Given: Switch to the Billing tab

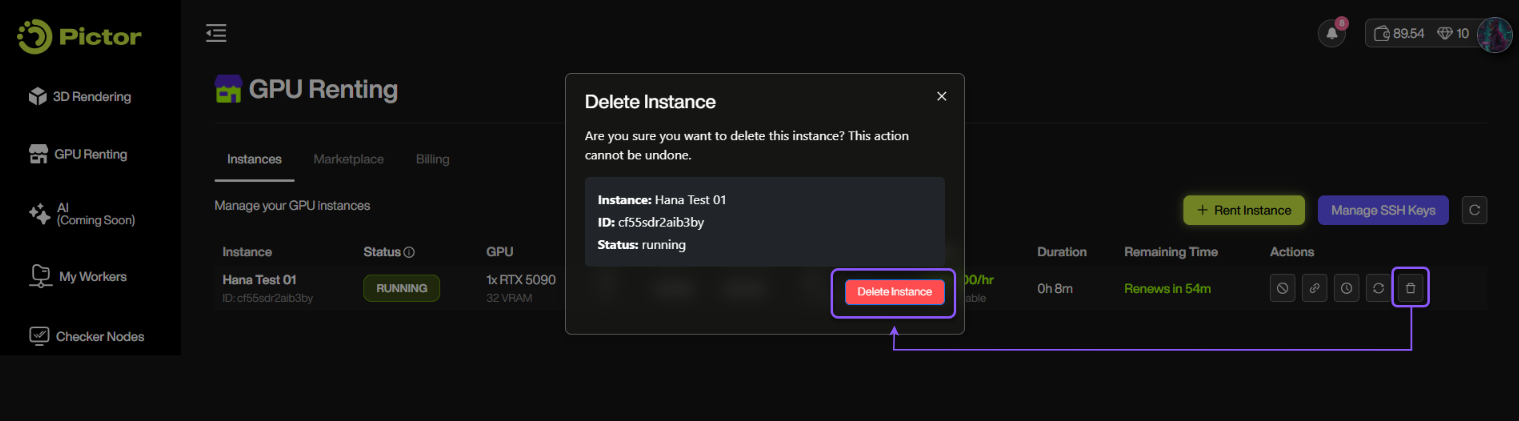Looking at the screenshot, I should [432, 159].
